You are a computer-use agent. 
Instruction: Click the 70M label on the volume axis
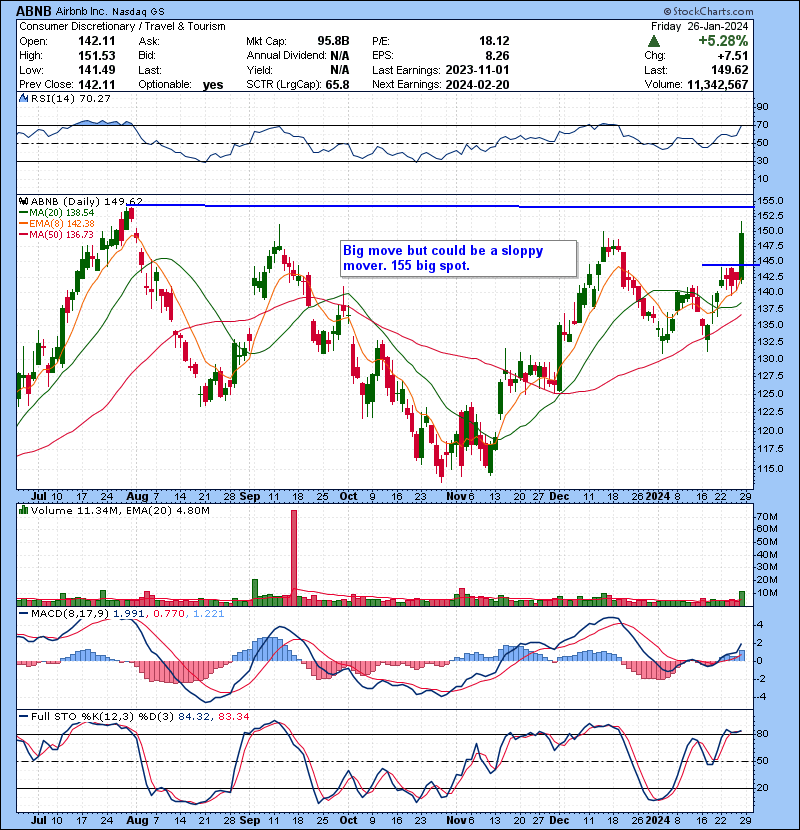[767, 517]
